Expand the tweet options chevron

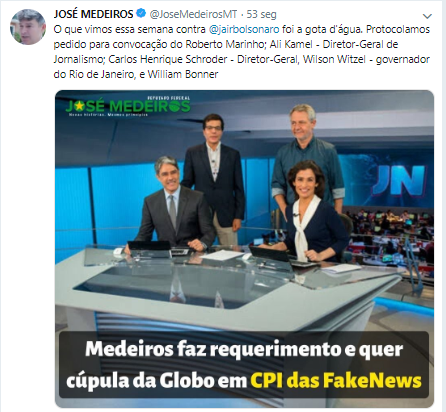[x=427, y=16]
